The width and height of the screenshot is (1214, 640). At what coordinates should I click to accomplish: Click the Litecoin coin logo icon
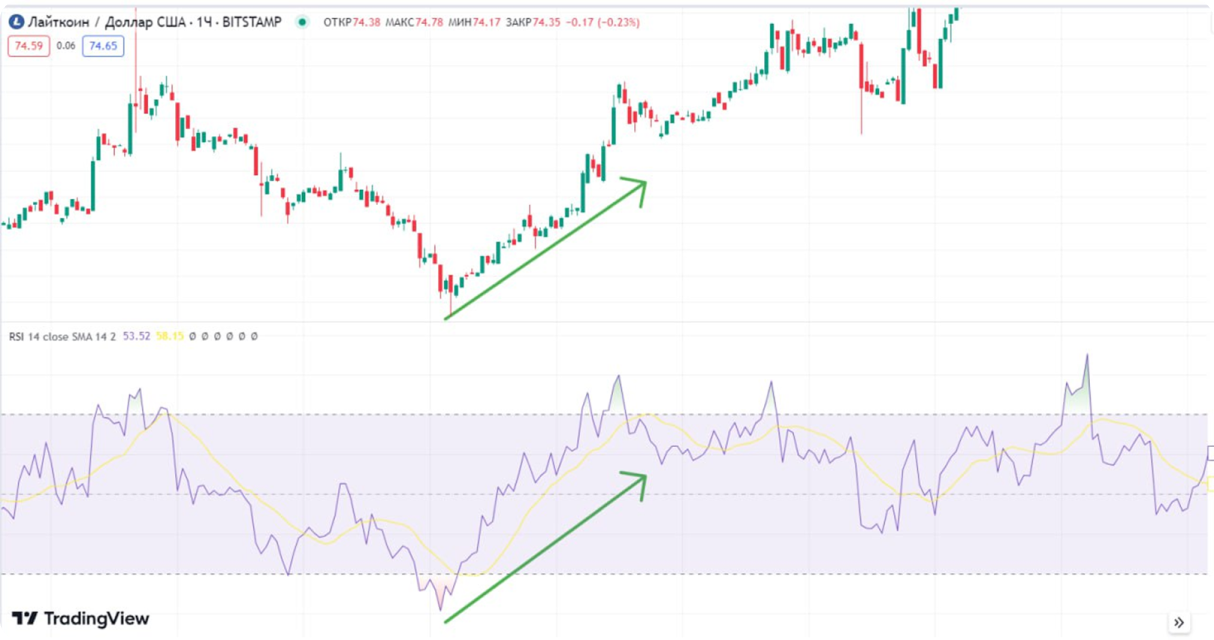click(16, 22)
